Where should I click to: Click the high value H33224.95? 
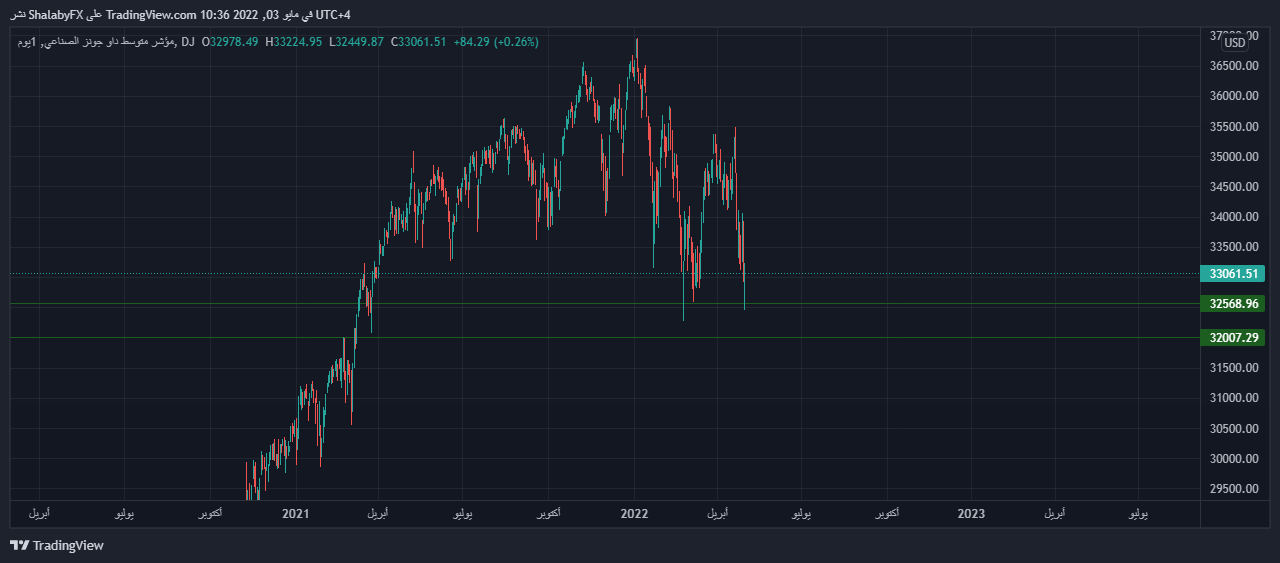(294, 42)
